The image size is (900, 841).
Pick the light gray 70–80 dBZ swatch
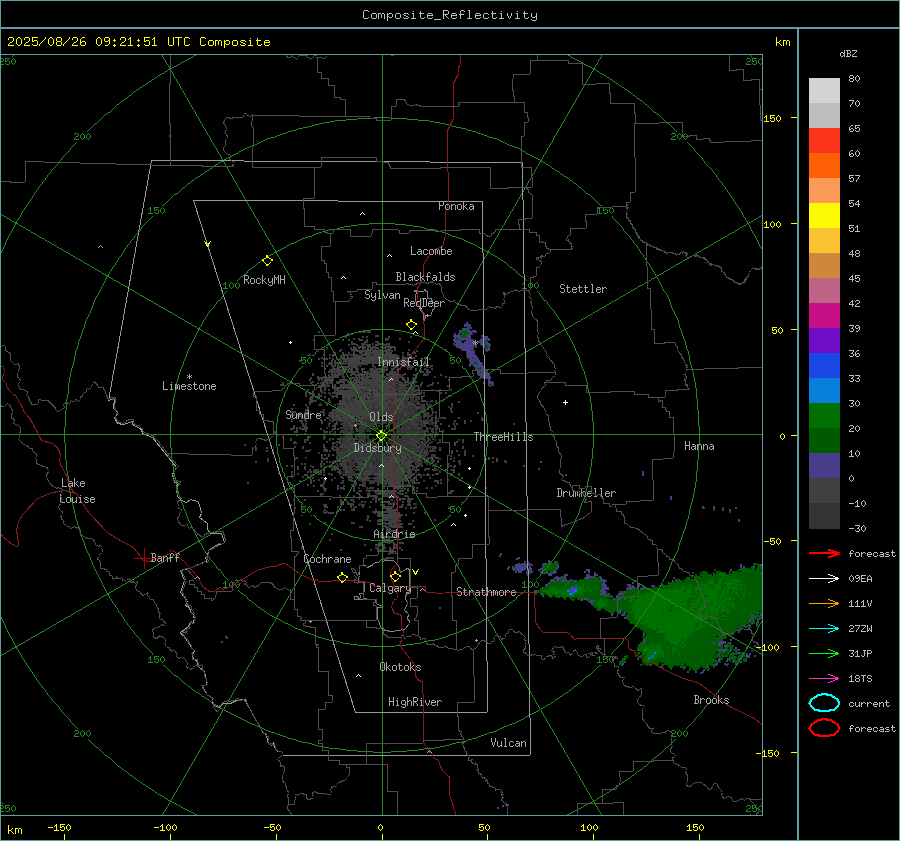pyautogui.click(x=824, y=91)
